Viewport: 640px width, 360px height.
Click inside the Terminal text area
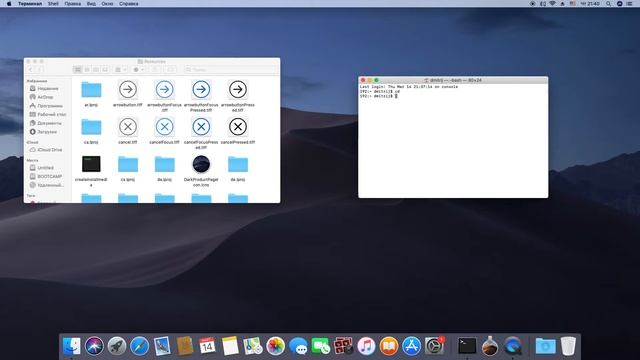(453, 141)
